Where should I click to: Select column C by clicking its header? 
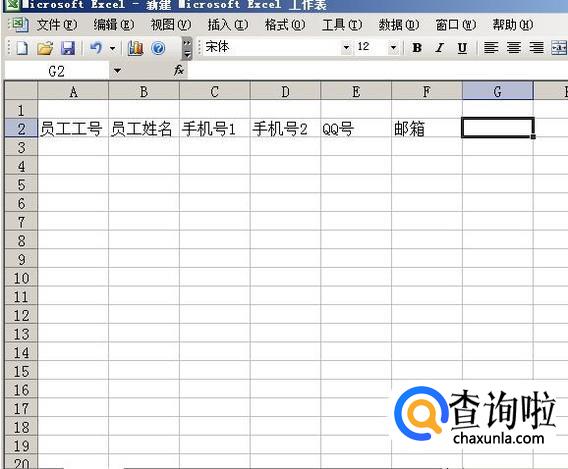pos(214,91)
